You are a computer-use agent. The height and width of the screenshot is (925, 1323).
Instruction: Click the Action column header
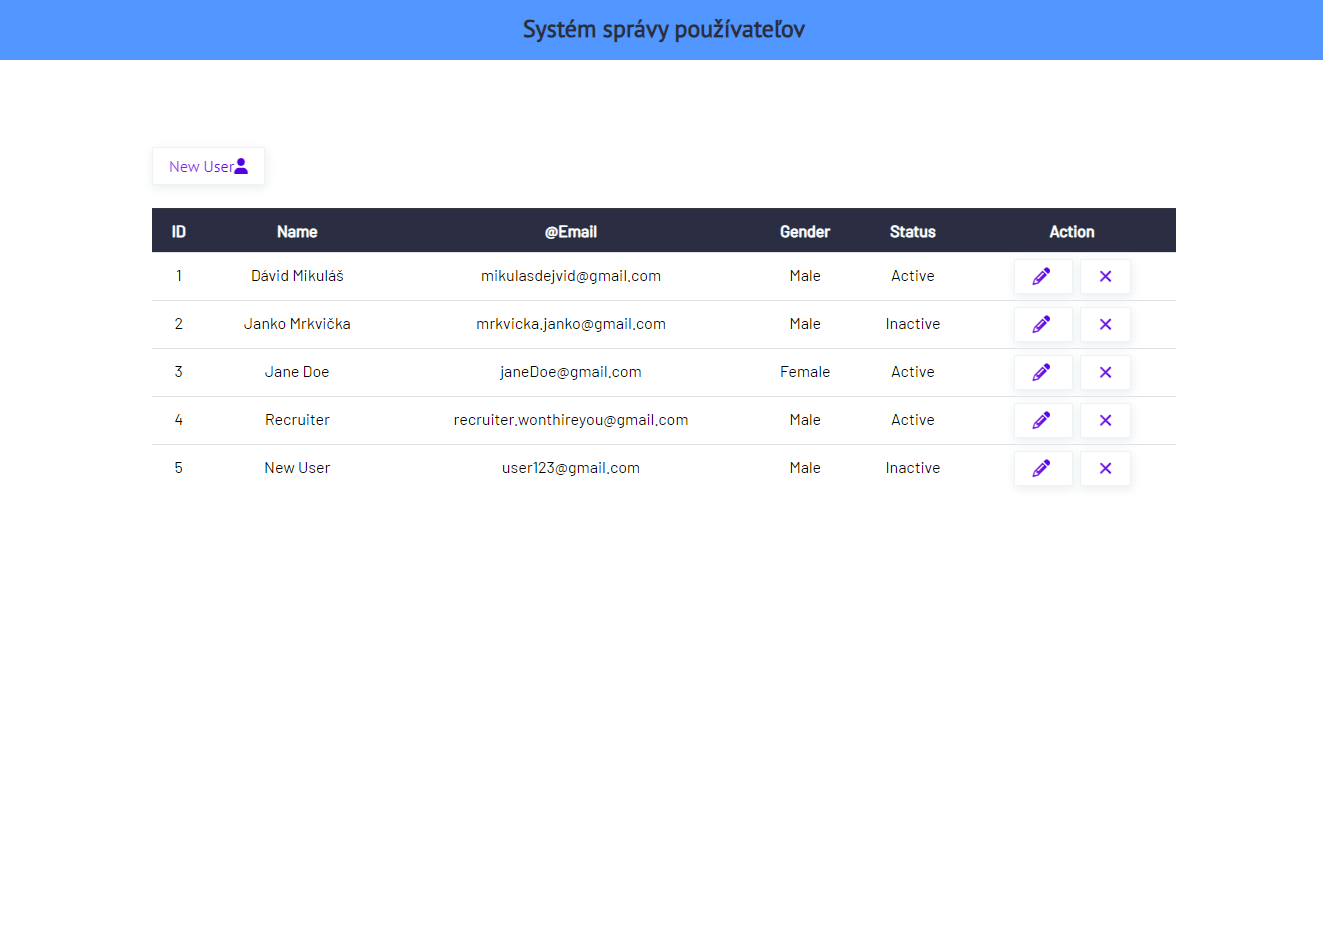[1071, 232]
